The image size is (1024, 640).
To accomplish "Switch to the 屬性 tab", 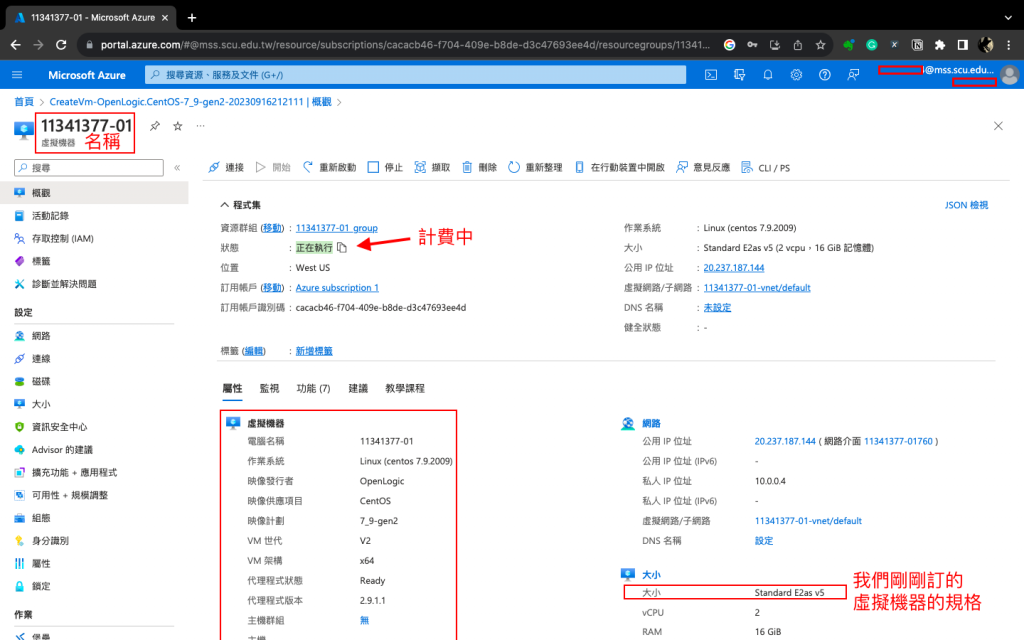I will (x=232, y=389).
